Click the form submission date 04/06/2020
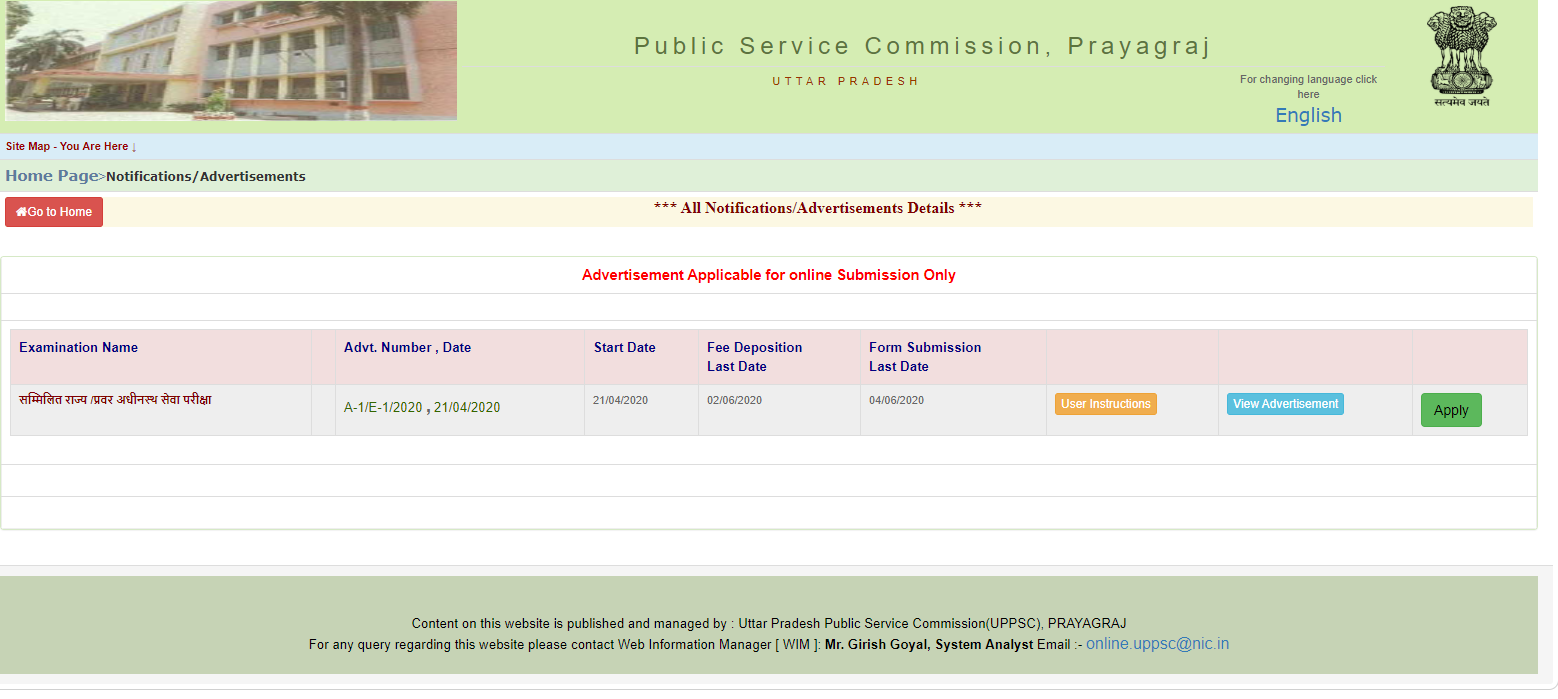 897,400
